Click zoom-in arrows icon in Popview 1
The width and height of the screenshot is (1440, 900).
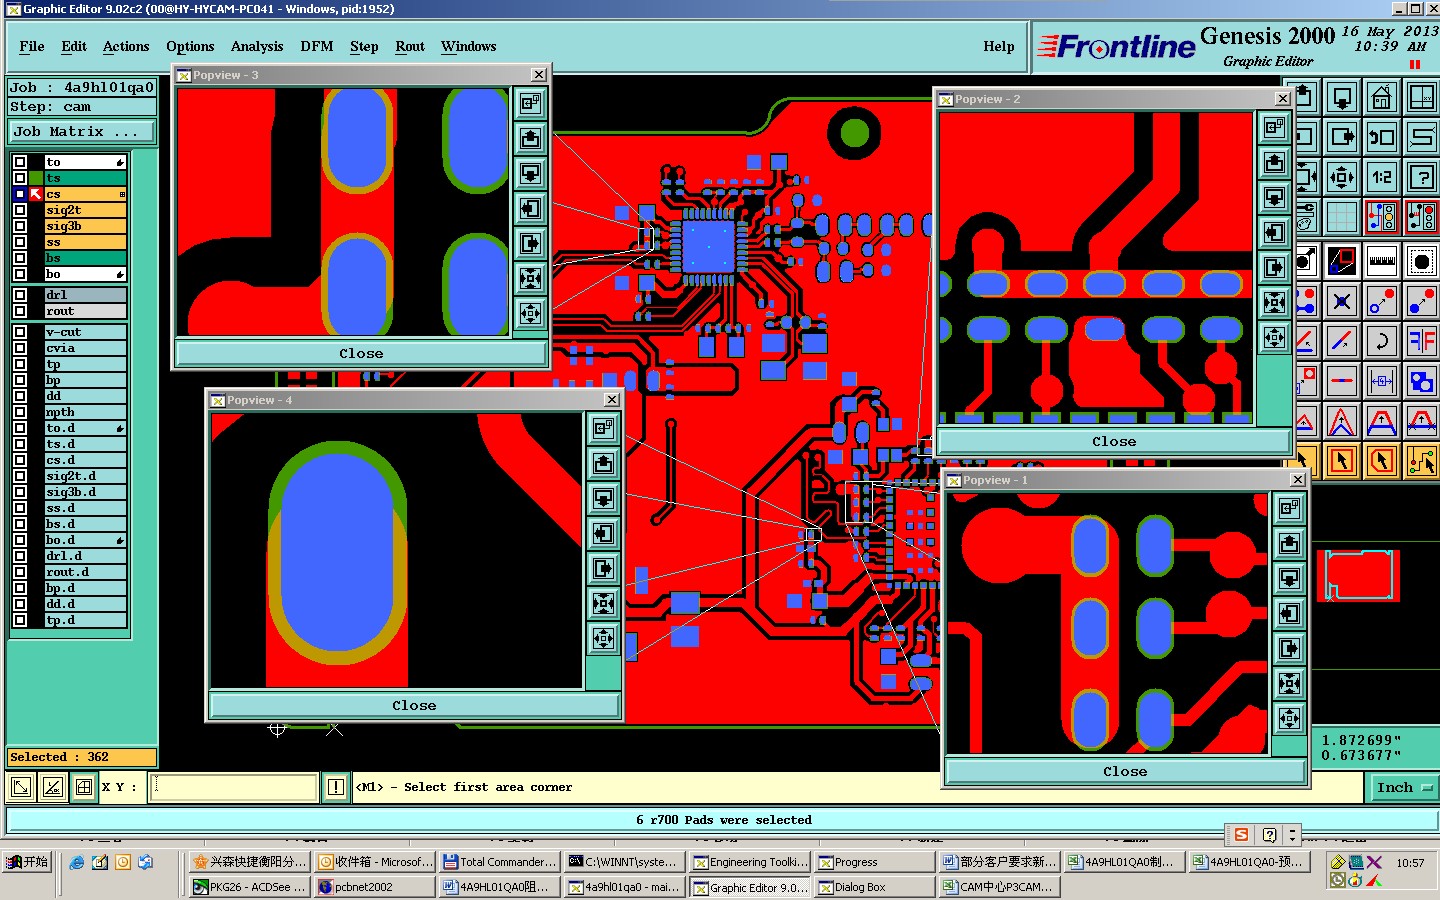[x=1290, y=683]
